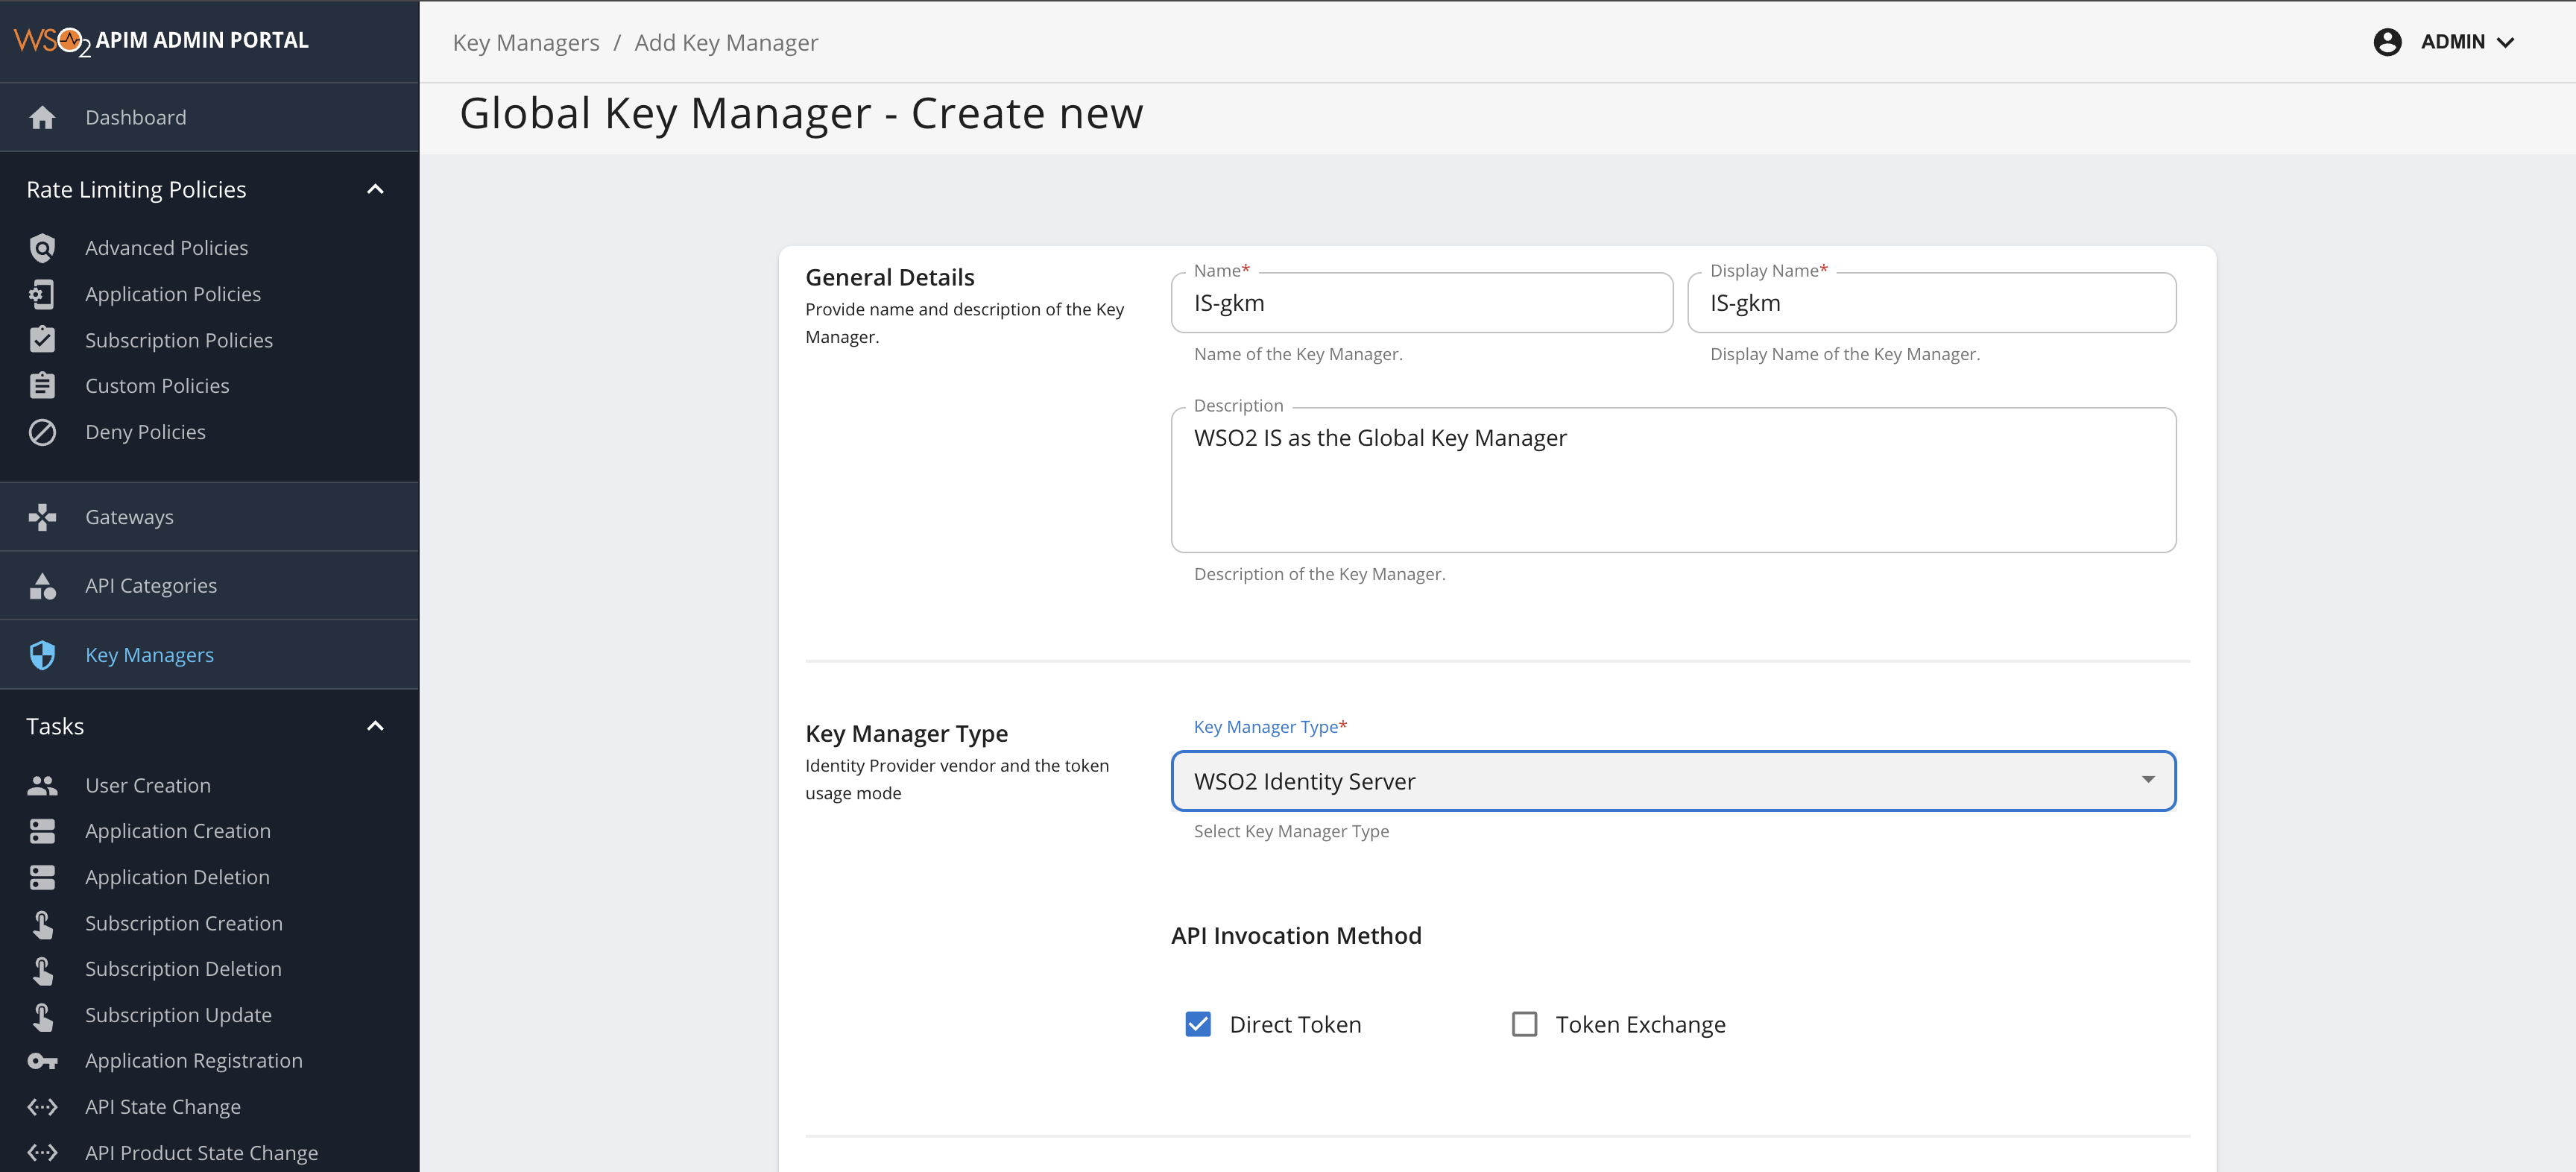The width and height of the screenshot is (2576, 1172).
Task: Click the Gateways icon in sidebar
Action: click(x=42, y=517)
